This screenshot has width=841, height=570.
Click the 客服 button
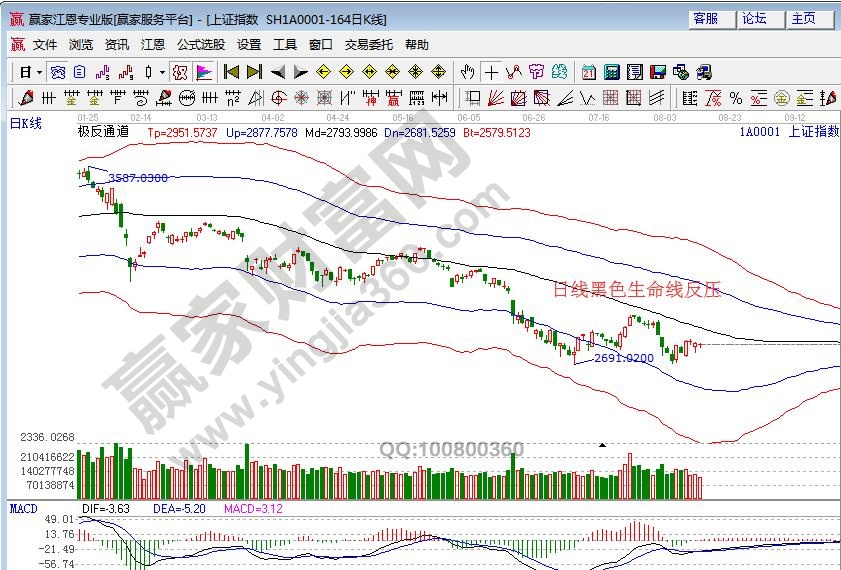click(x=707, y=19)
